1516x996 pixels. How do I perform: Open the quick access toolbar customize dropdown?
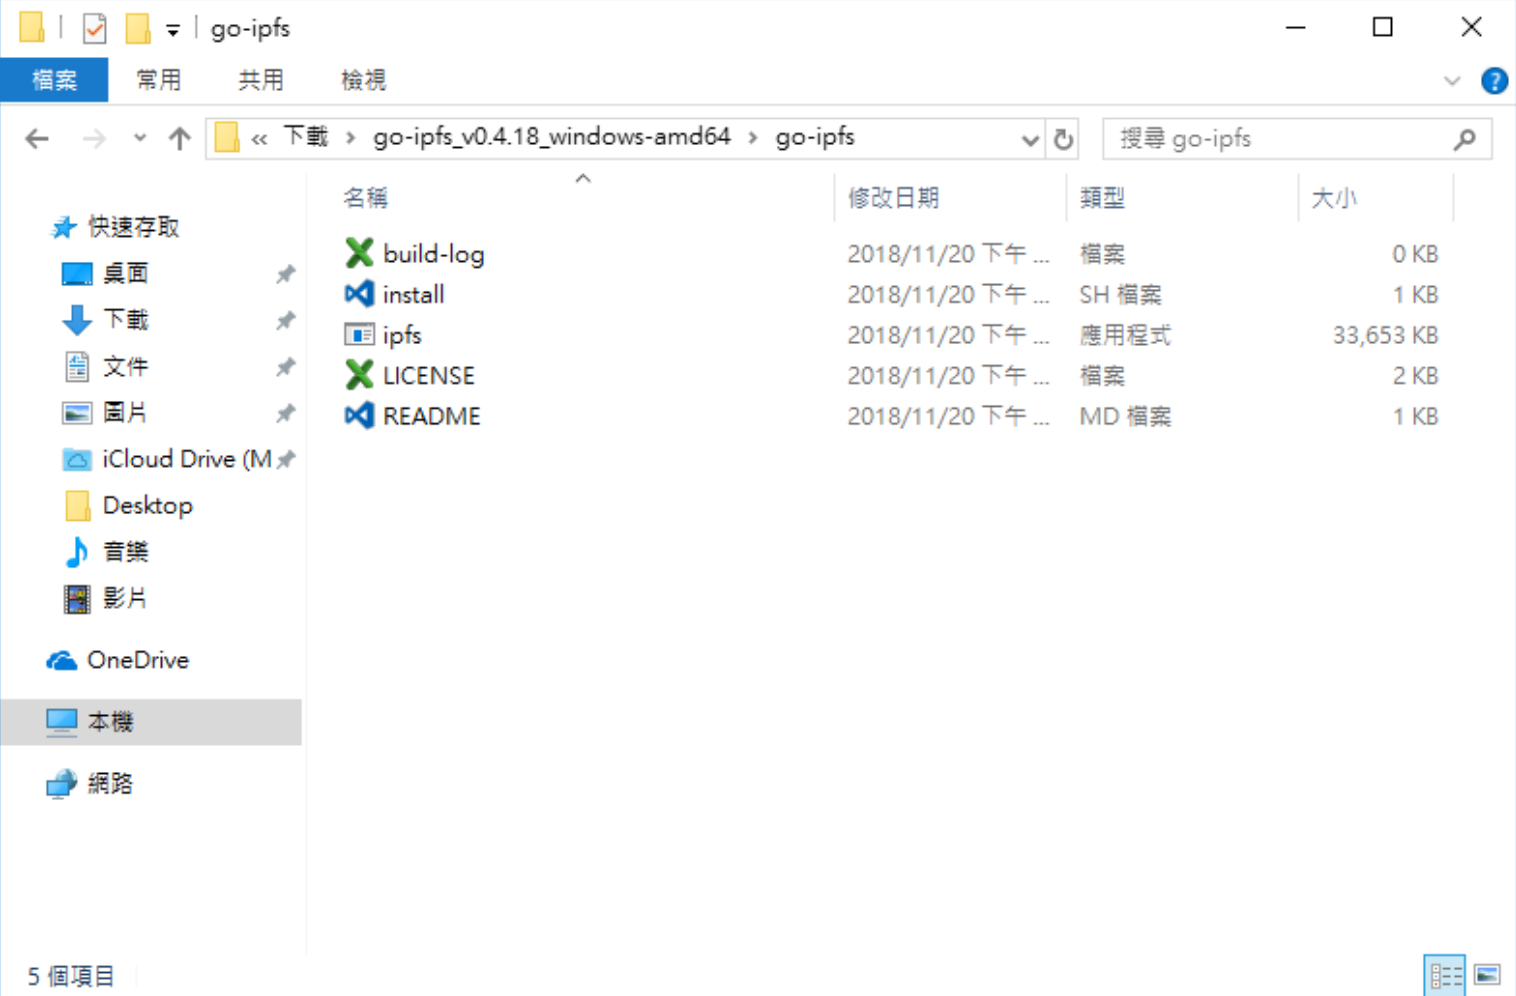[173, 30]
